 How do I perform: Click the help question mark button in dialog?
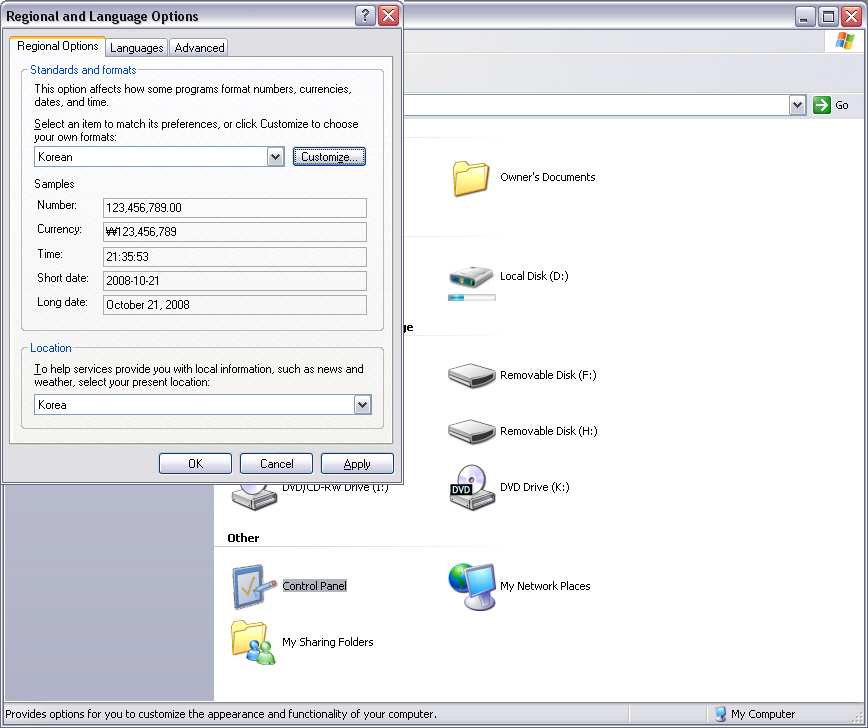tap(365, 16)
